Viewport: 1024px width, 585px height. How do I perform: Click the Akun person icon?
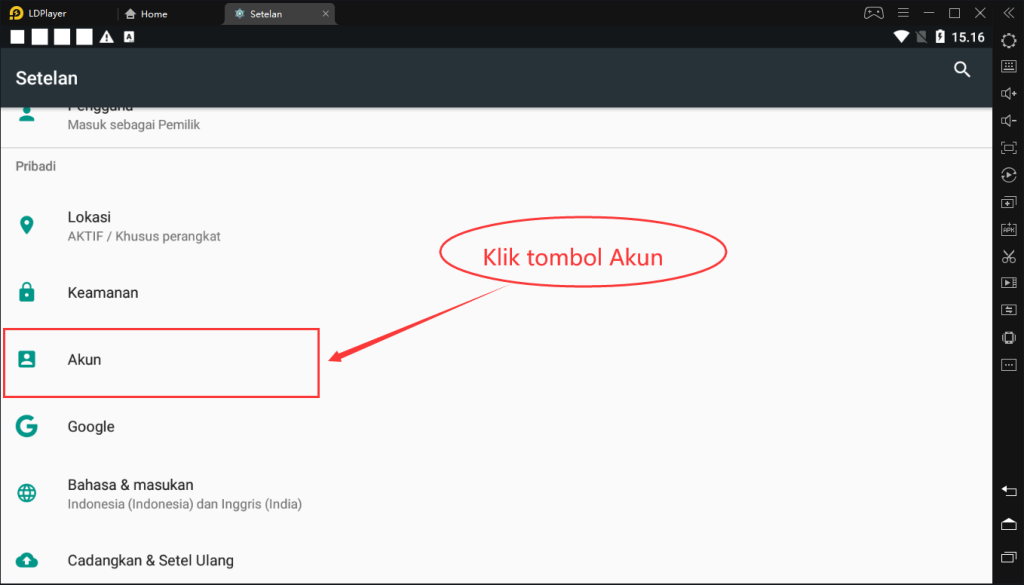(x=27, y=359)
